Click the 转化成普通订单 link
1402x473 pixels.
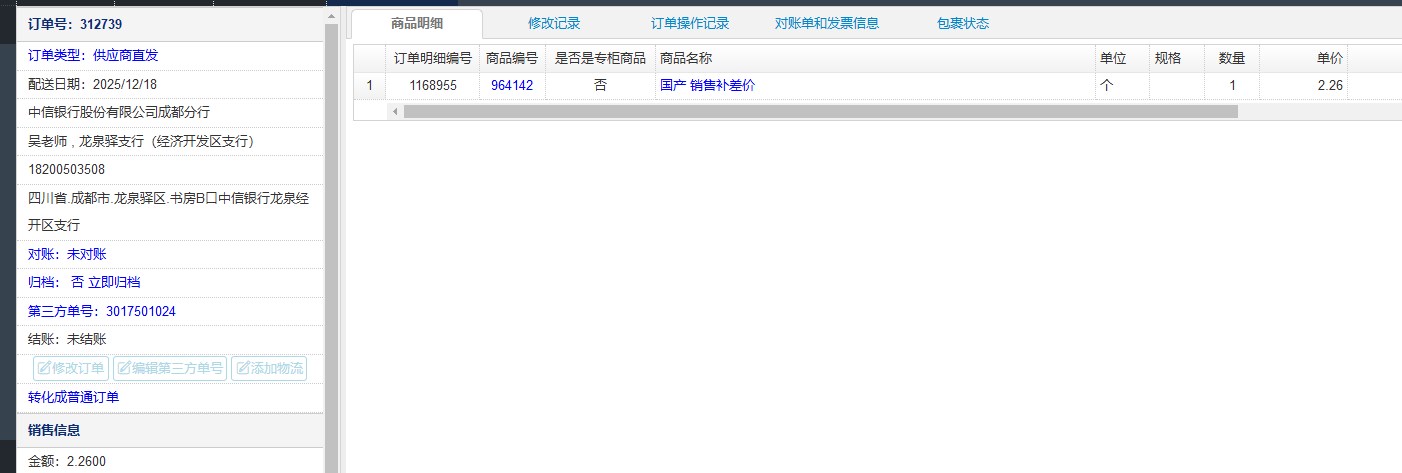(x=73, y=398)
